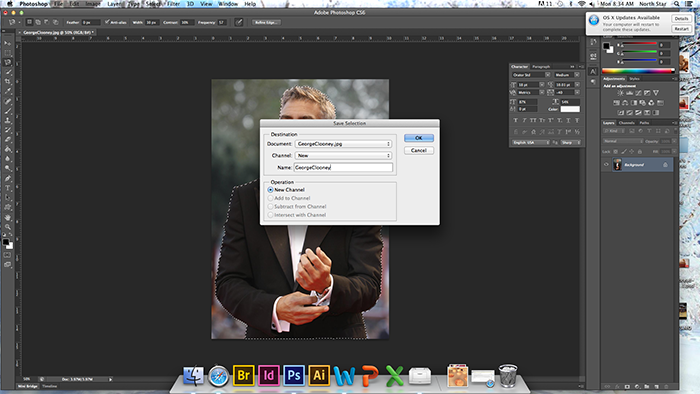Click the red channel slider in Color panel
This screenshot has height=394, width=700.
pos(639,44)
